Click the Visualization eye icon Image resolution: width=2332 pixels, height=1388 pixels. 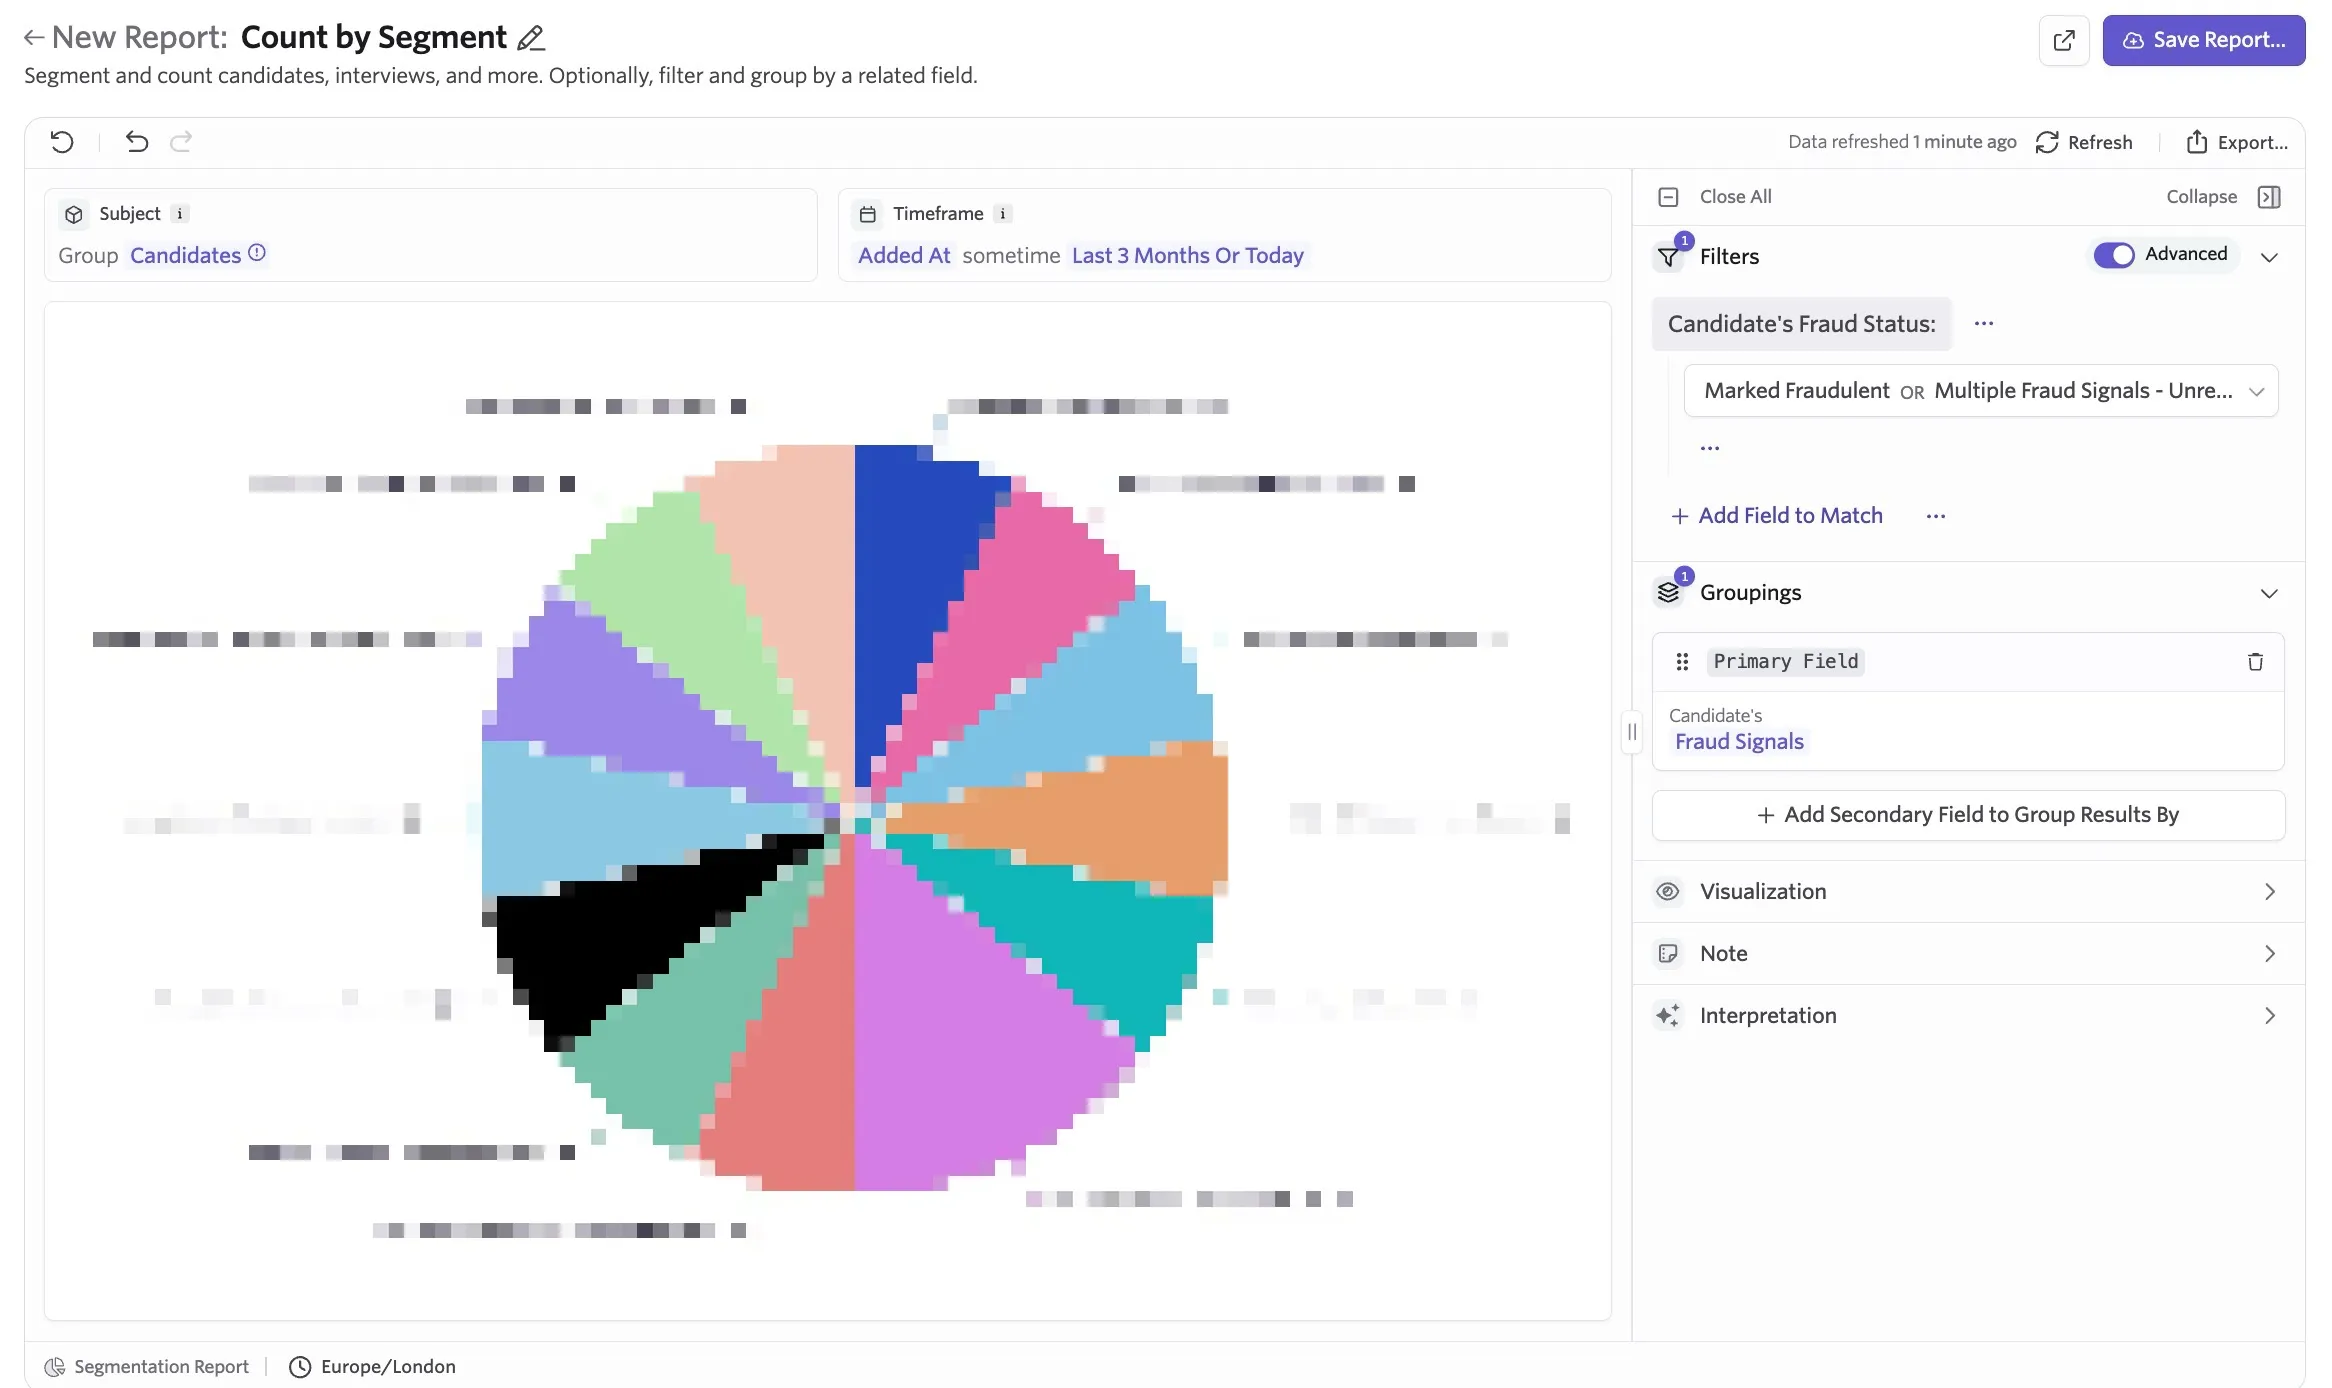[1668, 892]
